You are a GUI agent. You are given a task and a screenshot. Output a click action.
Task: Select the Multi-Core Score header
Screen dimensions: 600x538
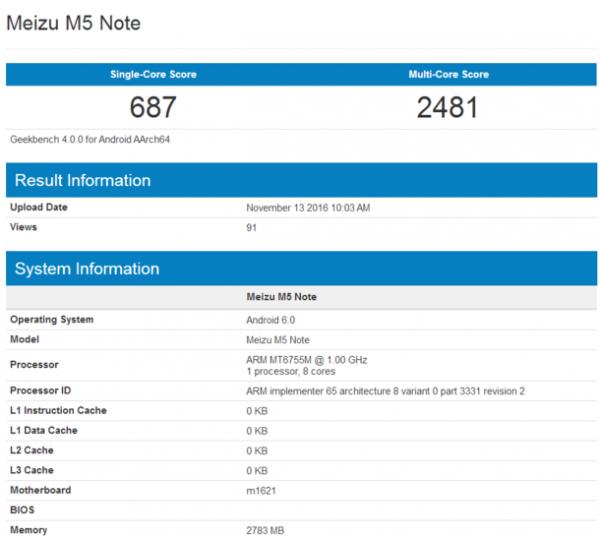448,74
